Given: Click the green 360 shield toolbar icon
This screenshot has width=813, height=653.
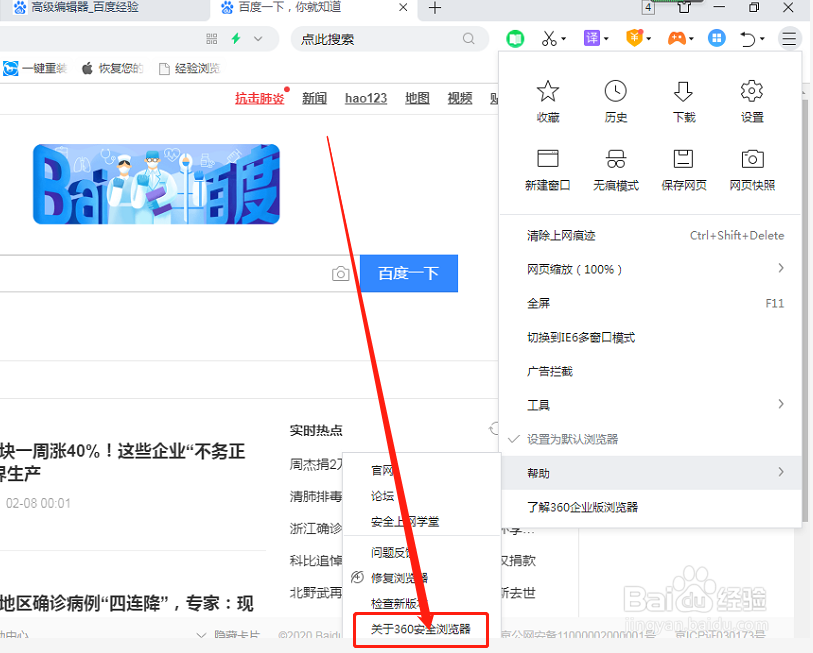Looking at the screenshot, I should click(515, 38).
